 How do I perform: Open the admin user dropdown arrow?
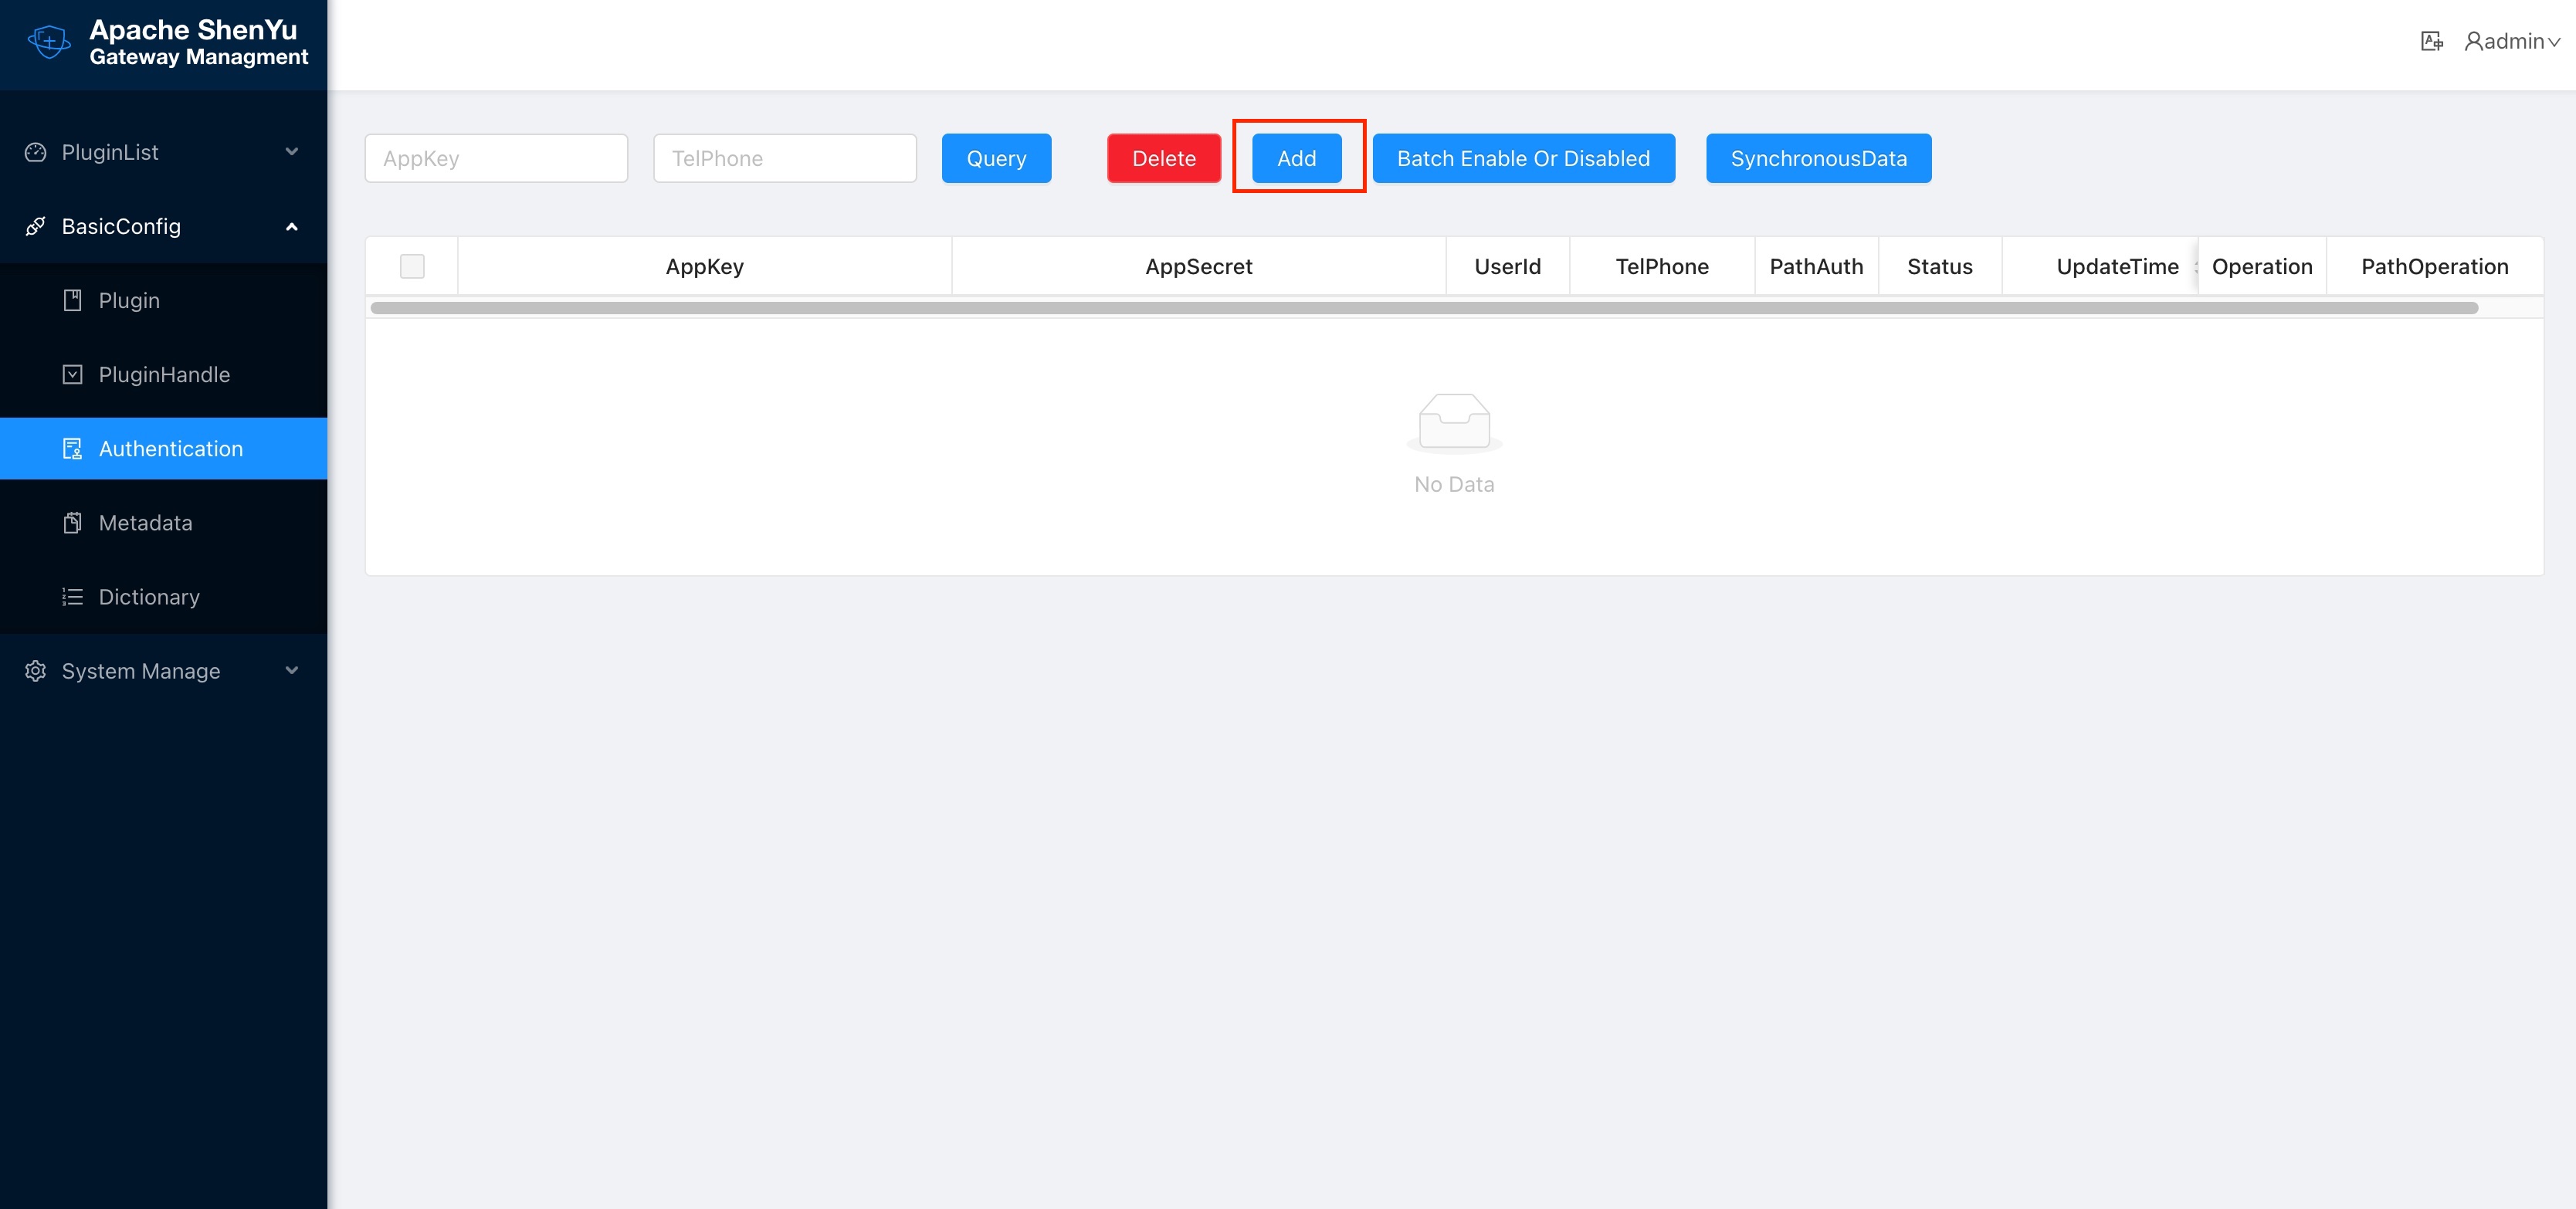click(x=2554, y=42)
